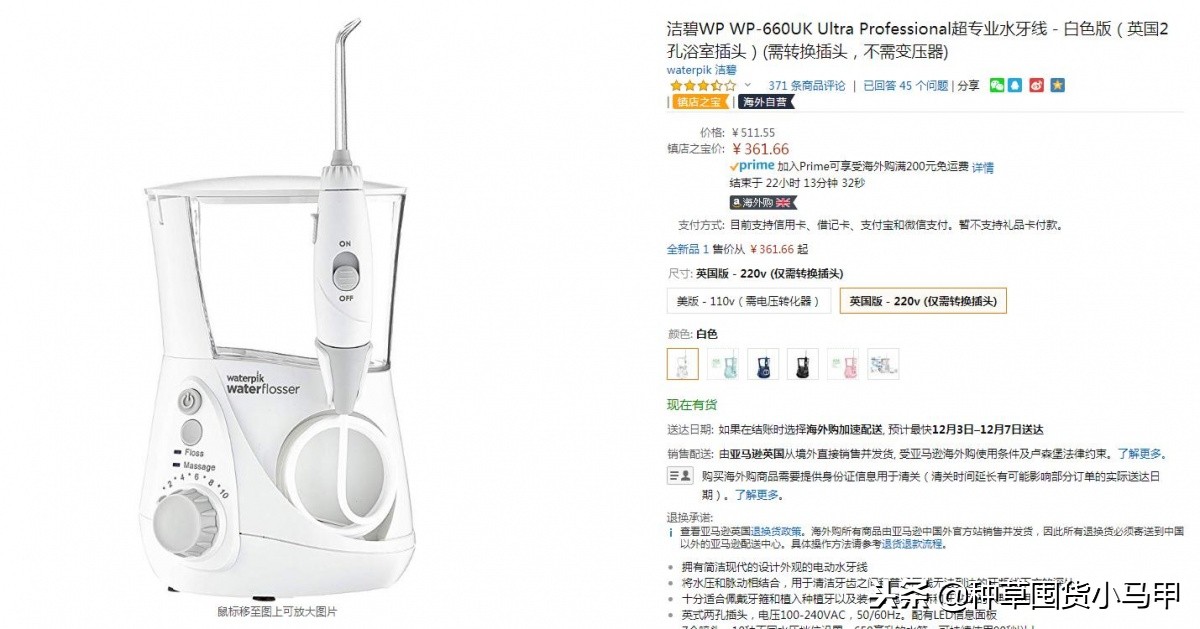The image size is (1200, 629).
Task: Choose the white color swatch
Action: (683, 364)
